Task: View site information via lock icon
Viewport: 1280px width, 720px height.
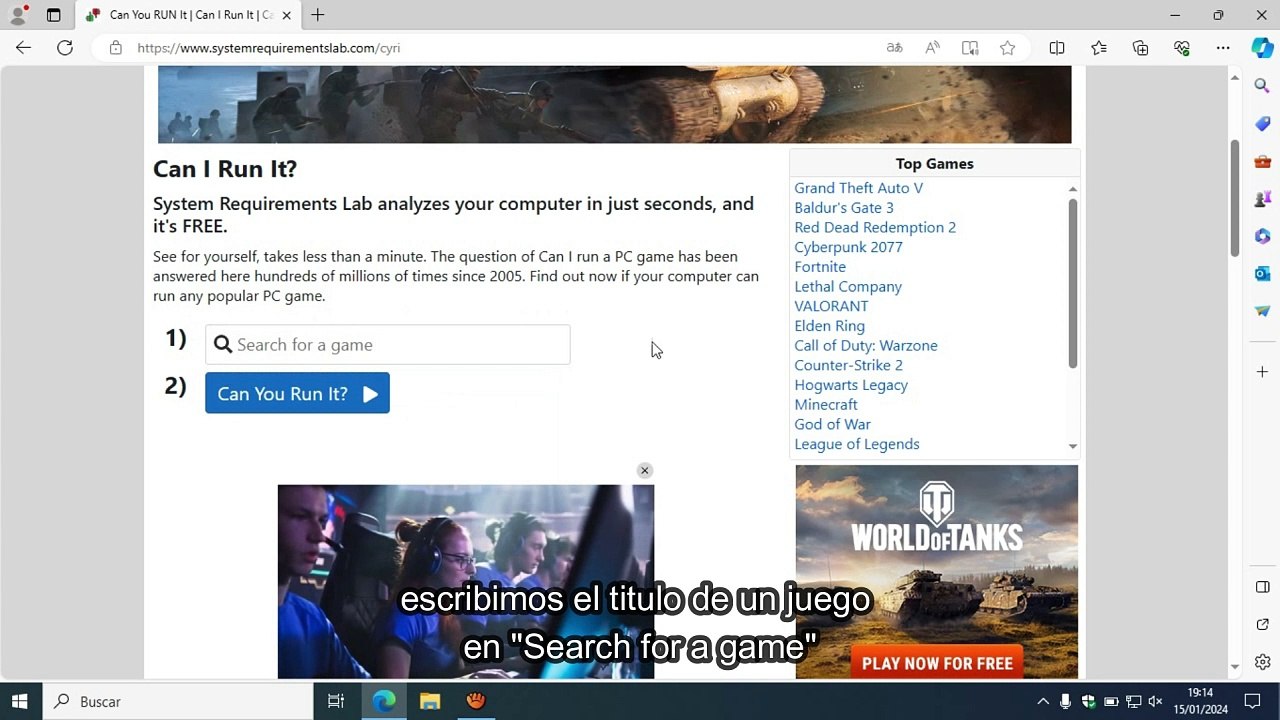Action: (116, 48)
